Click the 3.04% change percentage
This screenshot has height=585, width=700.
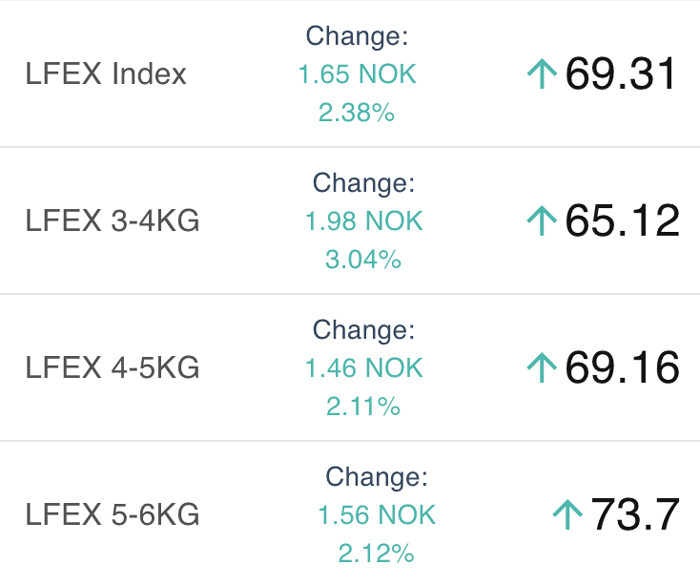coord(363,259)
